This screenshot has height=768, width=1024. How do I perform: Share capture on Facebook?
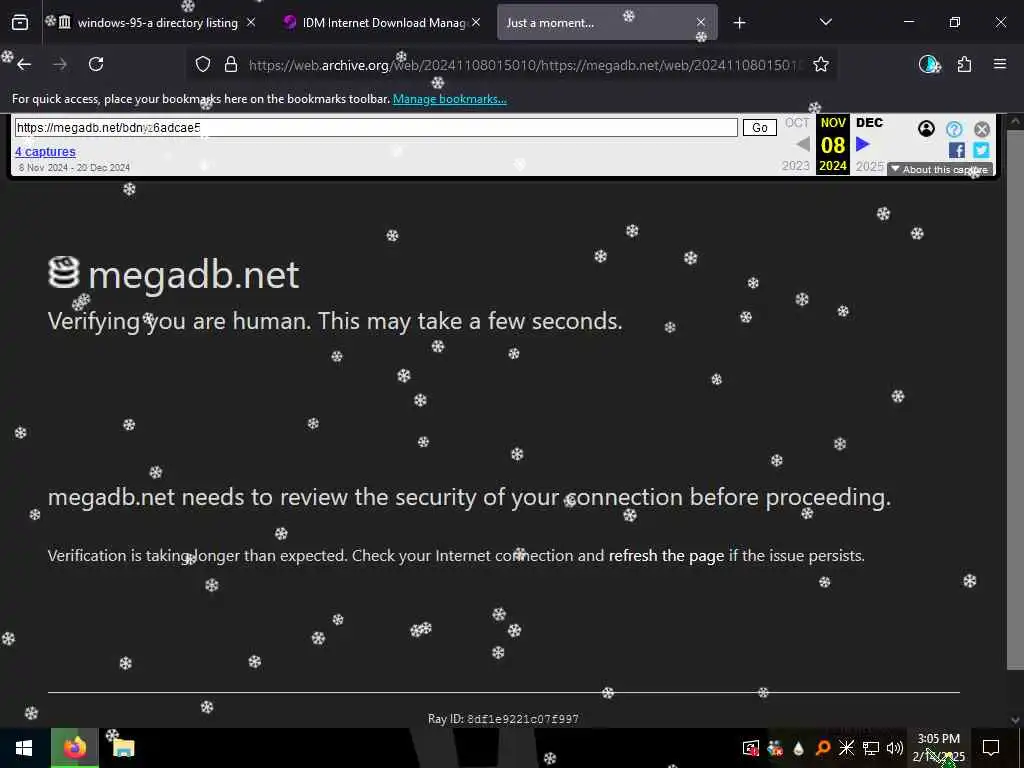pos(957,150)
